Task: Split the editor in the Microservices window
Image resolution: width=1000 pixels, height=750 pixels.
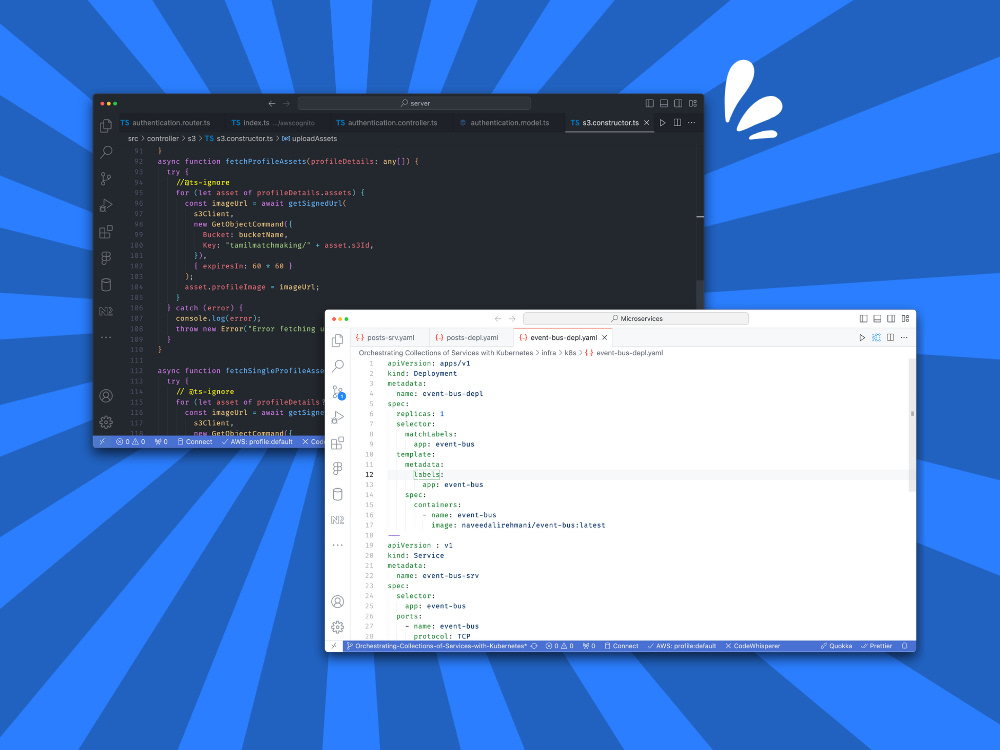Action: (890, 337)
